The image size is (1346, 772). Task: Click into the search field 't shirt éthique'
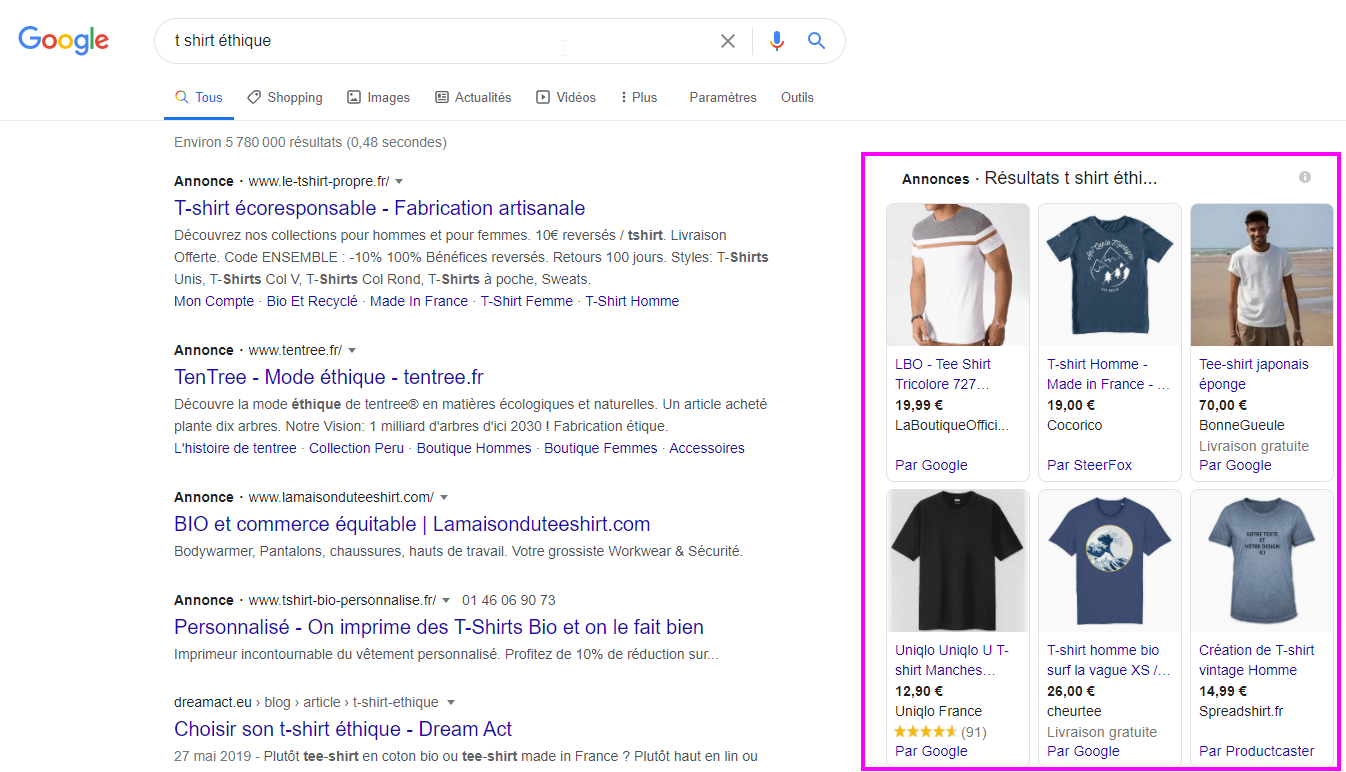(440, 41)
